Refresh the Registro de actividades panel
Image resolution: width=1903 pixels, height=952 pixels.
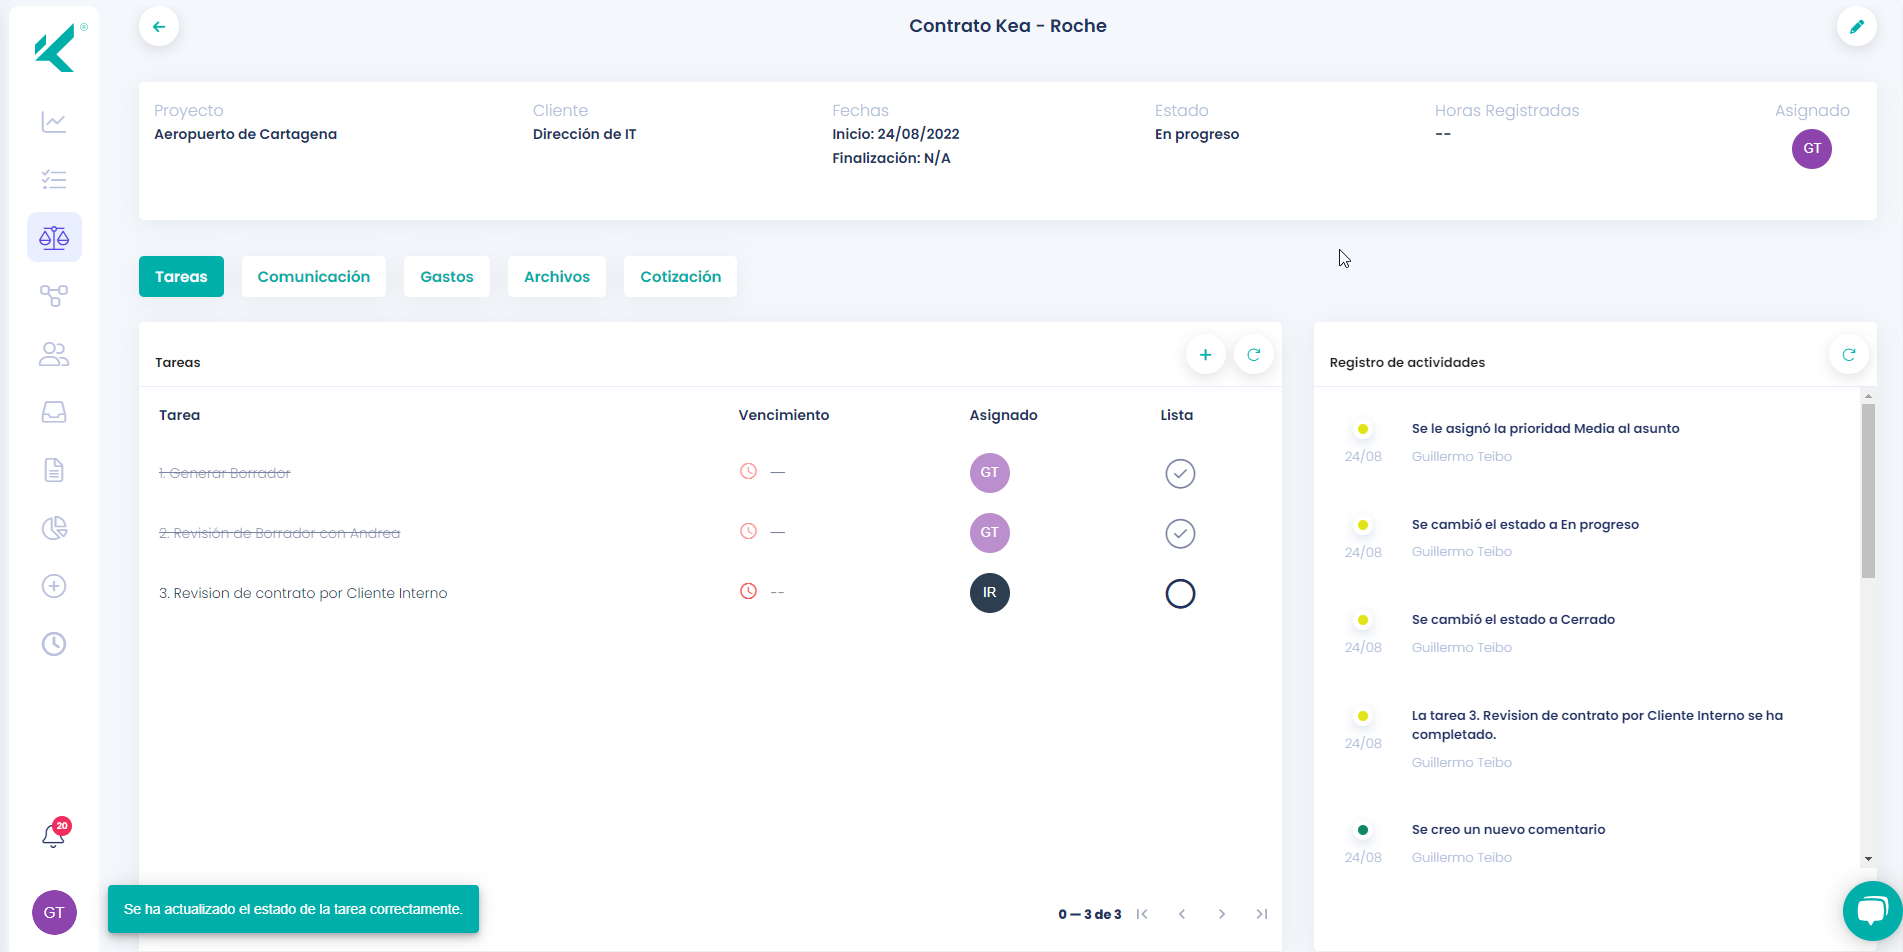coord(1848,354)
